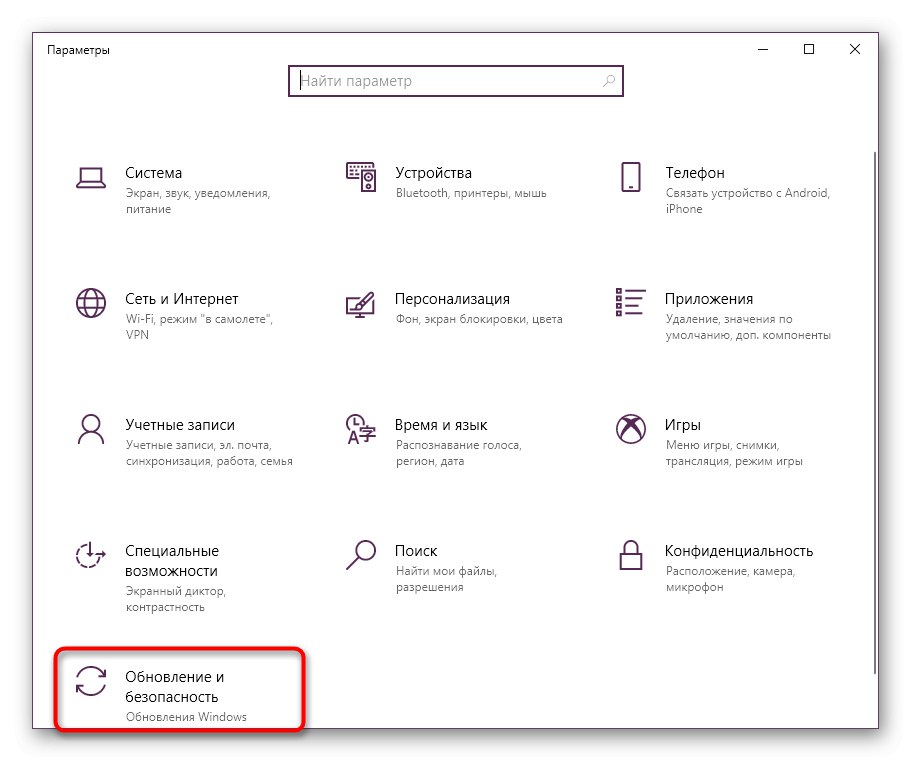Maximize the Параметры window
This screenshot has height=761, width=911.
pyautogui.click(x=809, y=49)
